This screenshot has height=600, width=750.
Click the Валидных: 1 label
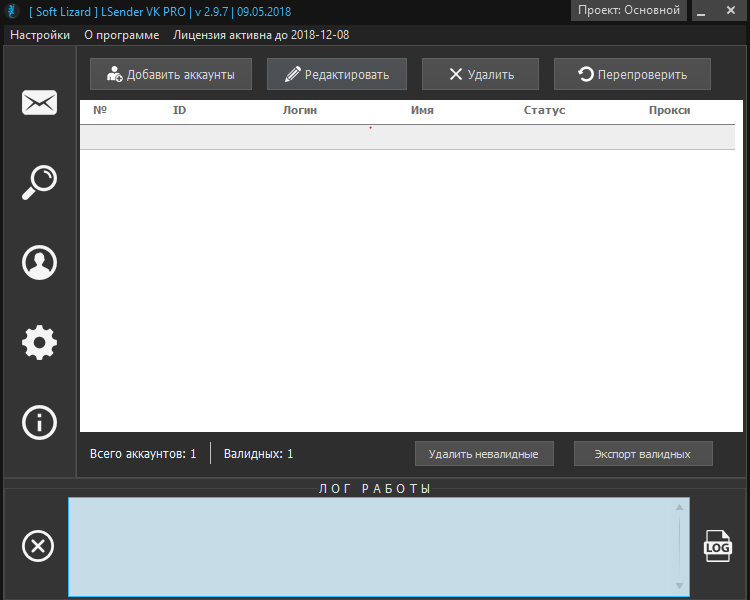258,454
